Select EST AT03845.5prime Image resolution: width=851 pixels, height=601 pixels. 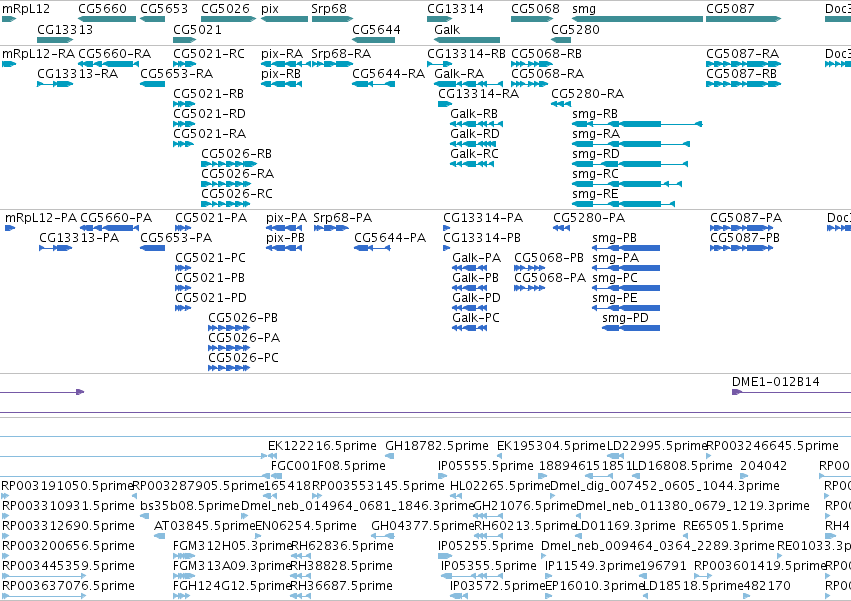click(x=205, y=526)
